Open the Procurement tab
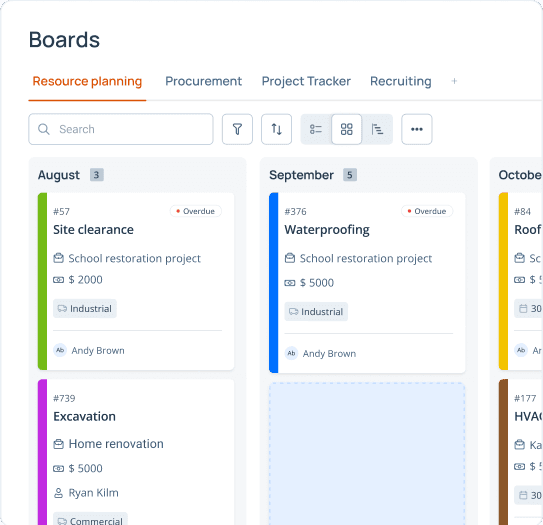 click(x=203, y=81)
